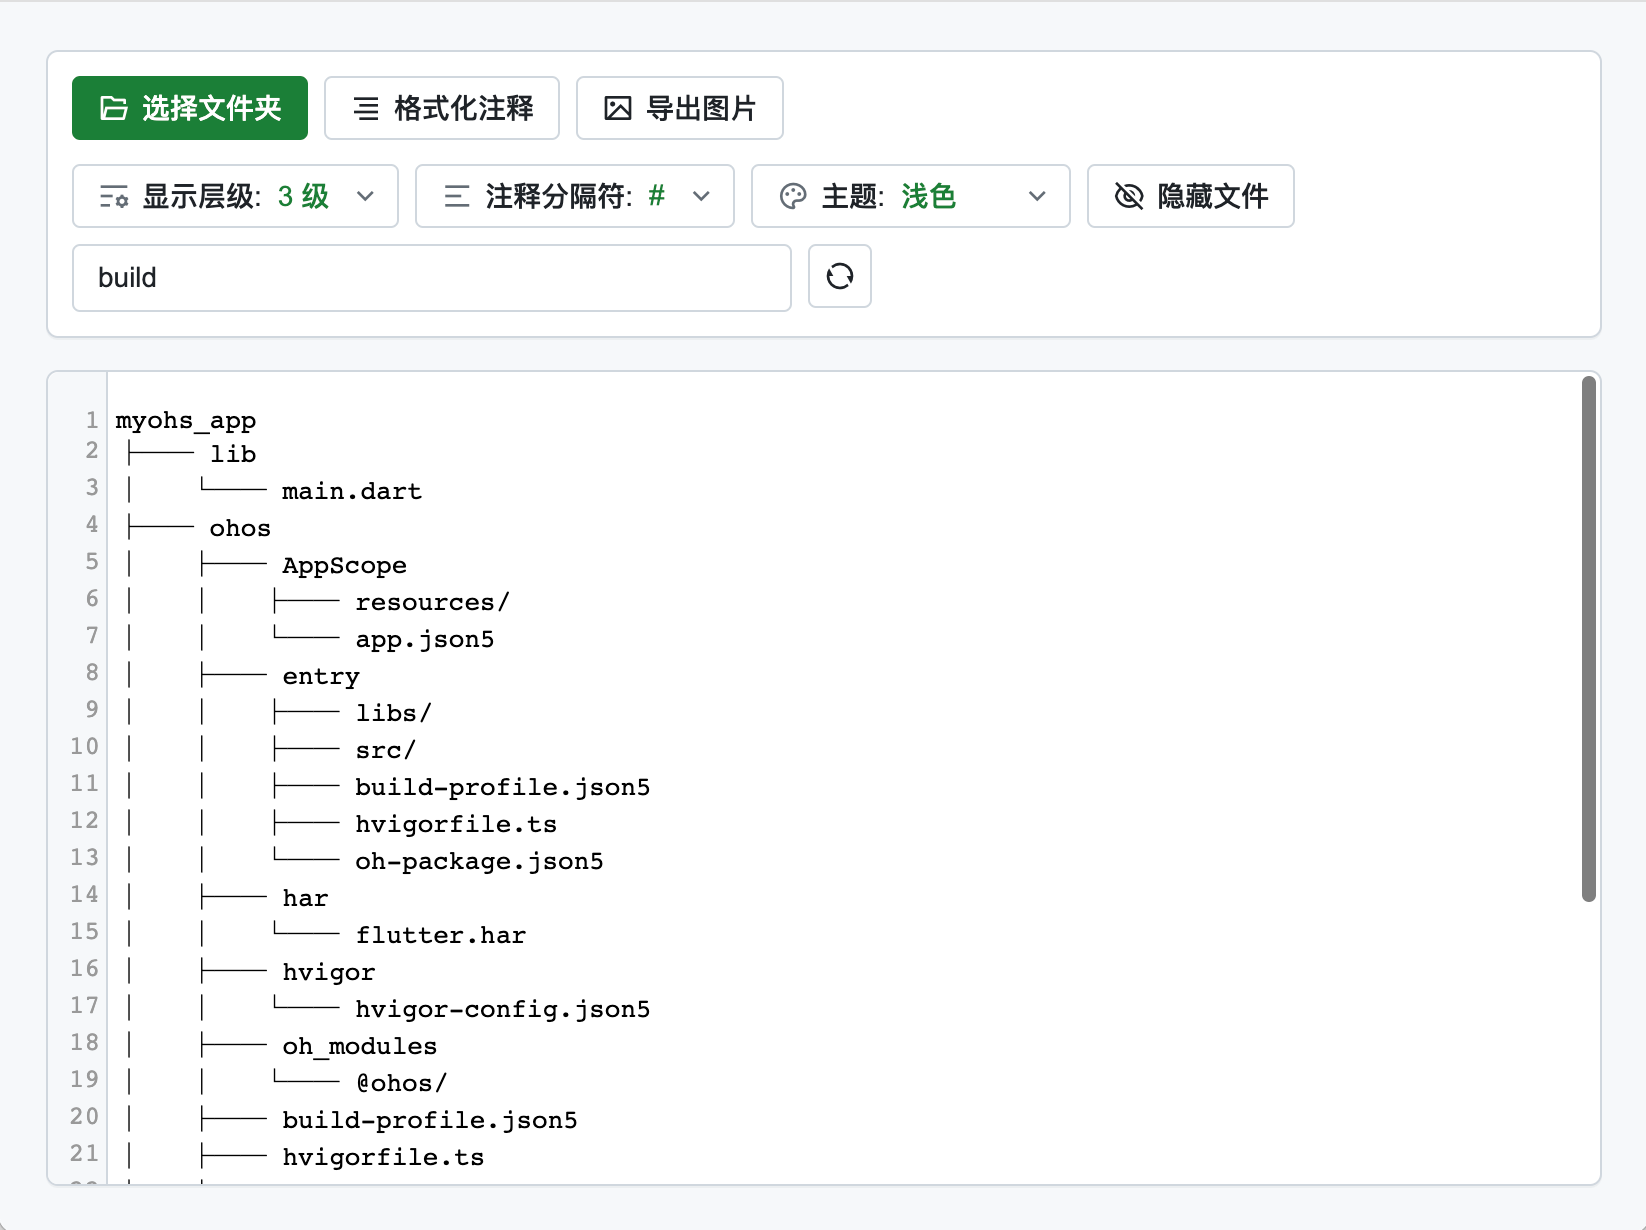
Task: Open the 显示层级 level dropdown
Action: coord(236,196)
